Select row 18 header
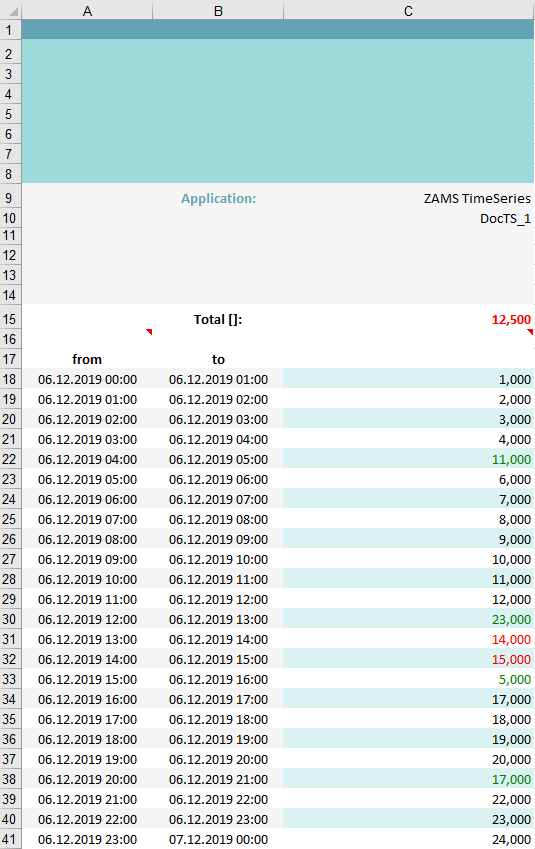The width and height of the screenshot is (535, 849). click(x=9, y=379)
